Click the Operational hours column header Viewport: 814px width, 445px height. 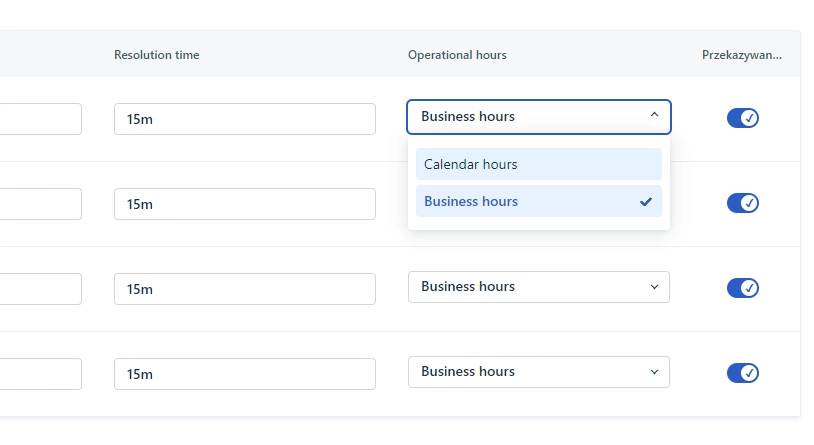[x=457, y=55]
